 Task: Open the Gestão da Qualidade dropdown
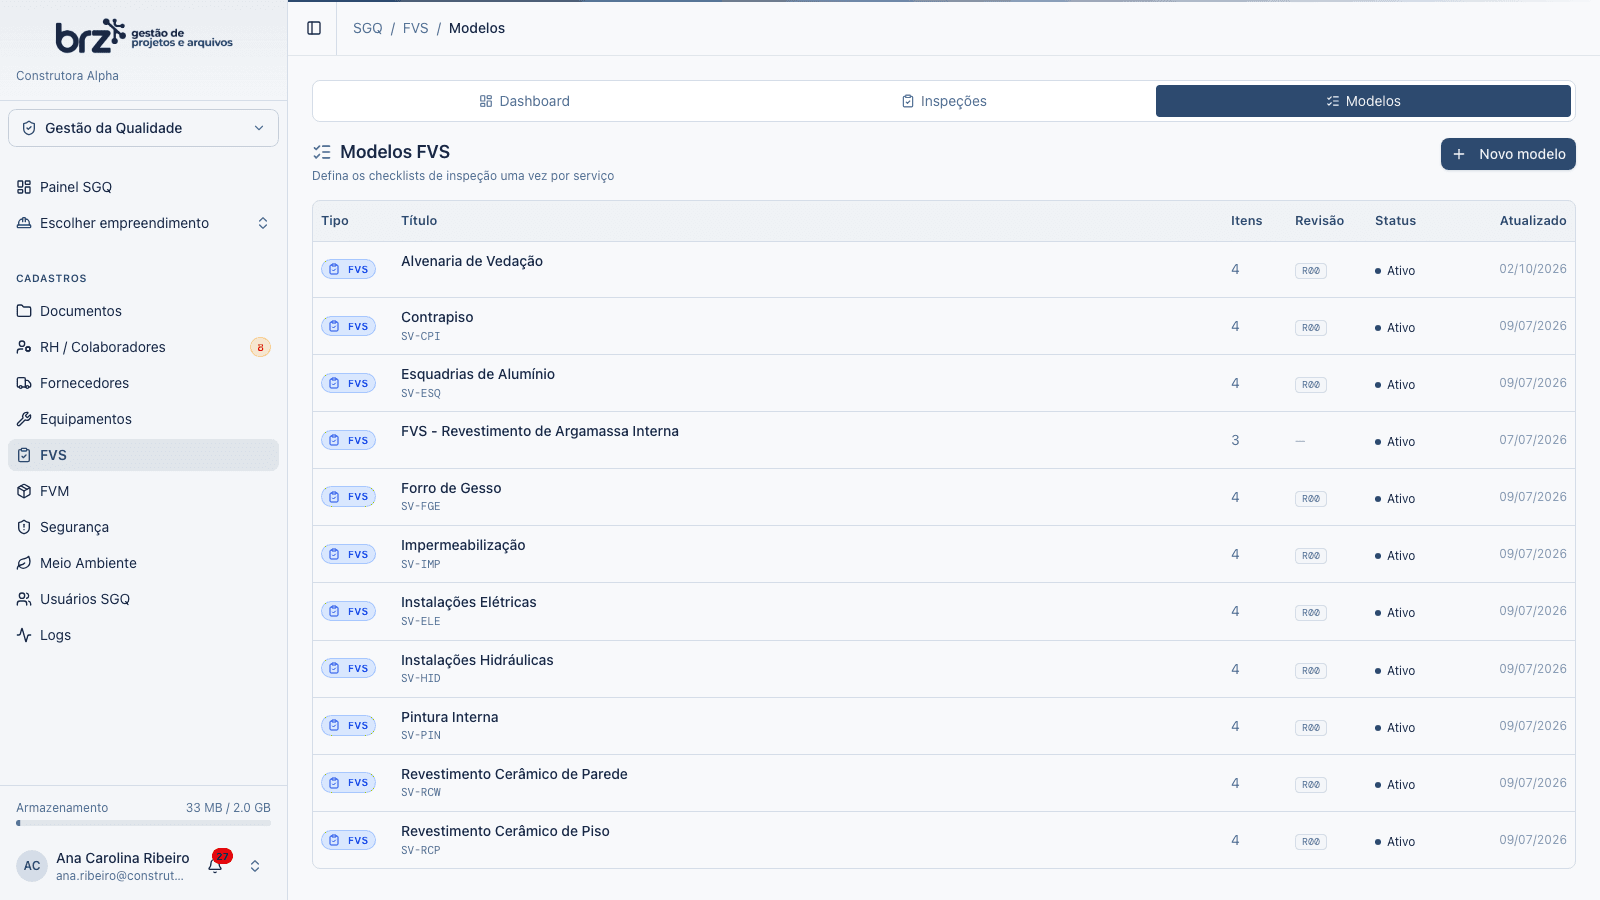pyautogui.click(x=143, y=128)
